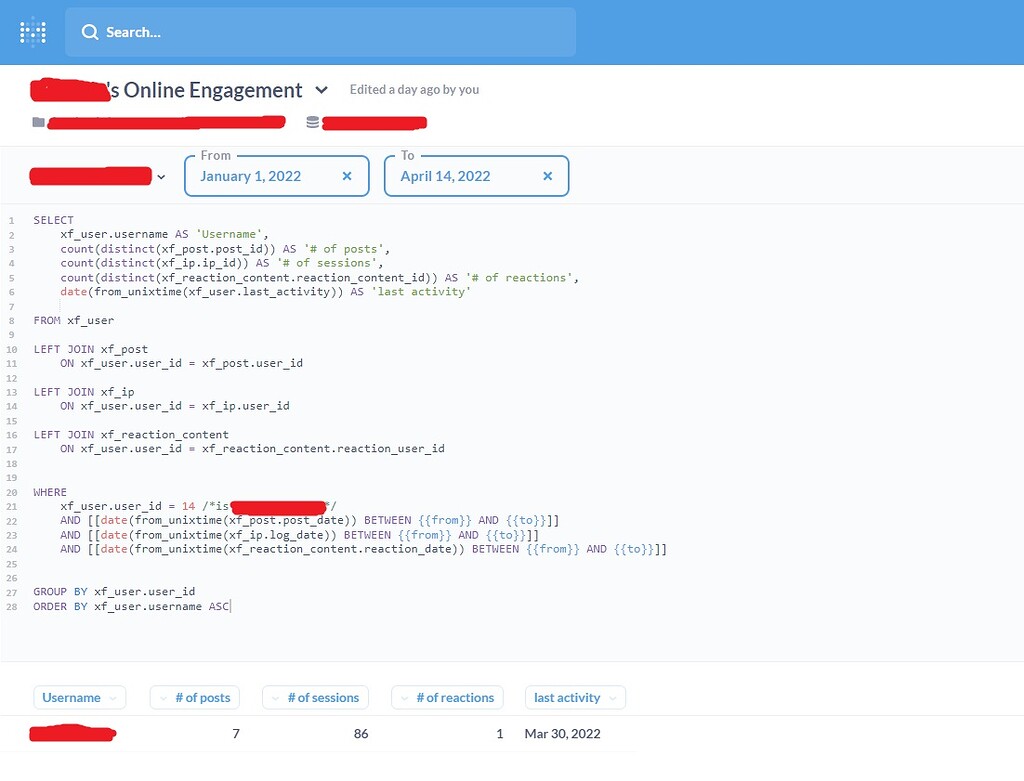
Task: Select the From date 'January 1, 2022'
Action: click(x=250, y=176)
